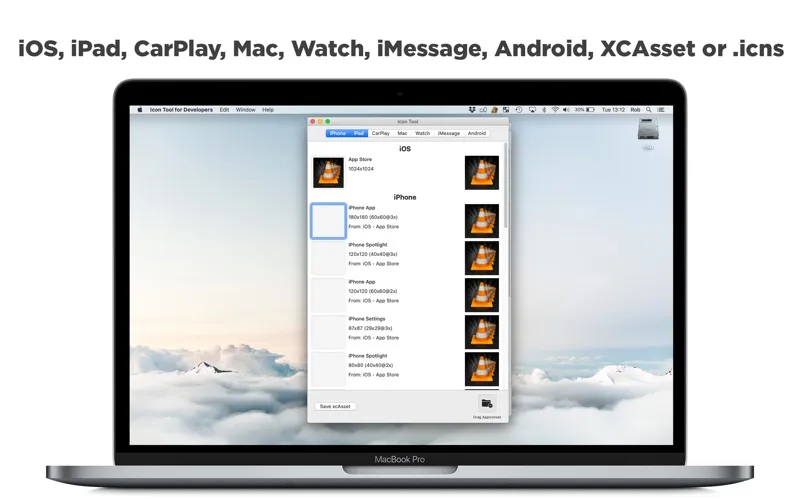Toggle the CarPlay segment
This screenshot has width=800, height=500.
click(x=381, y=133)
